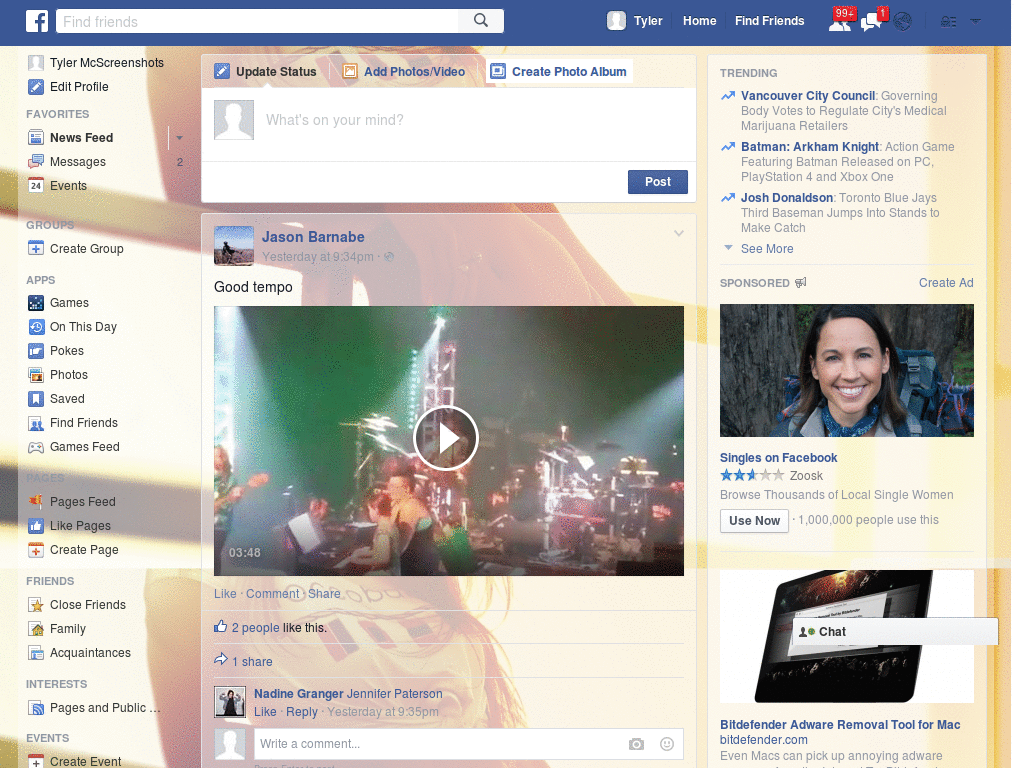Select the Update Status tab
1024x768 pixels.
266,71
